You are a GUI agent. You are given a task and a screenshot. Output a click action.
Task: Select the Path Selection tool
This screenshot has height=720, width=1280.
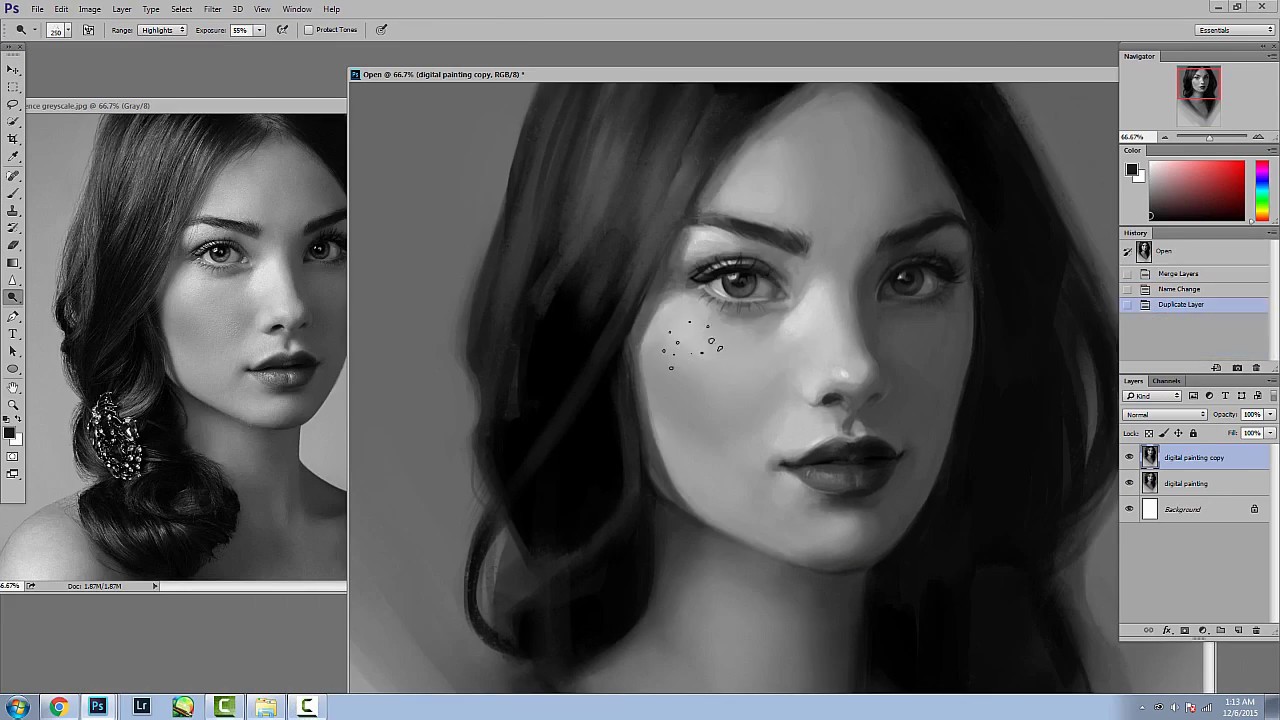13,351
